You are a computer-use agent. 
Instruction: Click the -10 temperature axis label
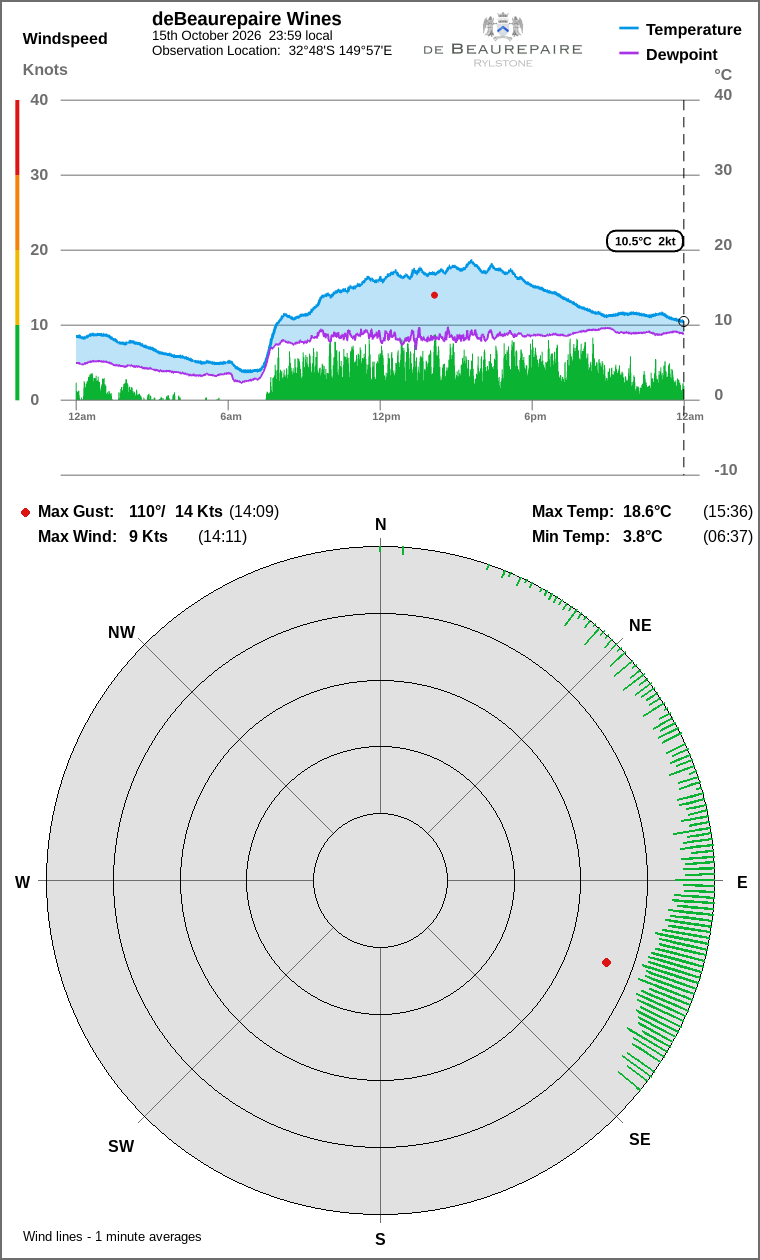726,470
